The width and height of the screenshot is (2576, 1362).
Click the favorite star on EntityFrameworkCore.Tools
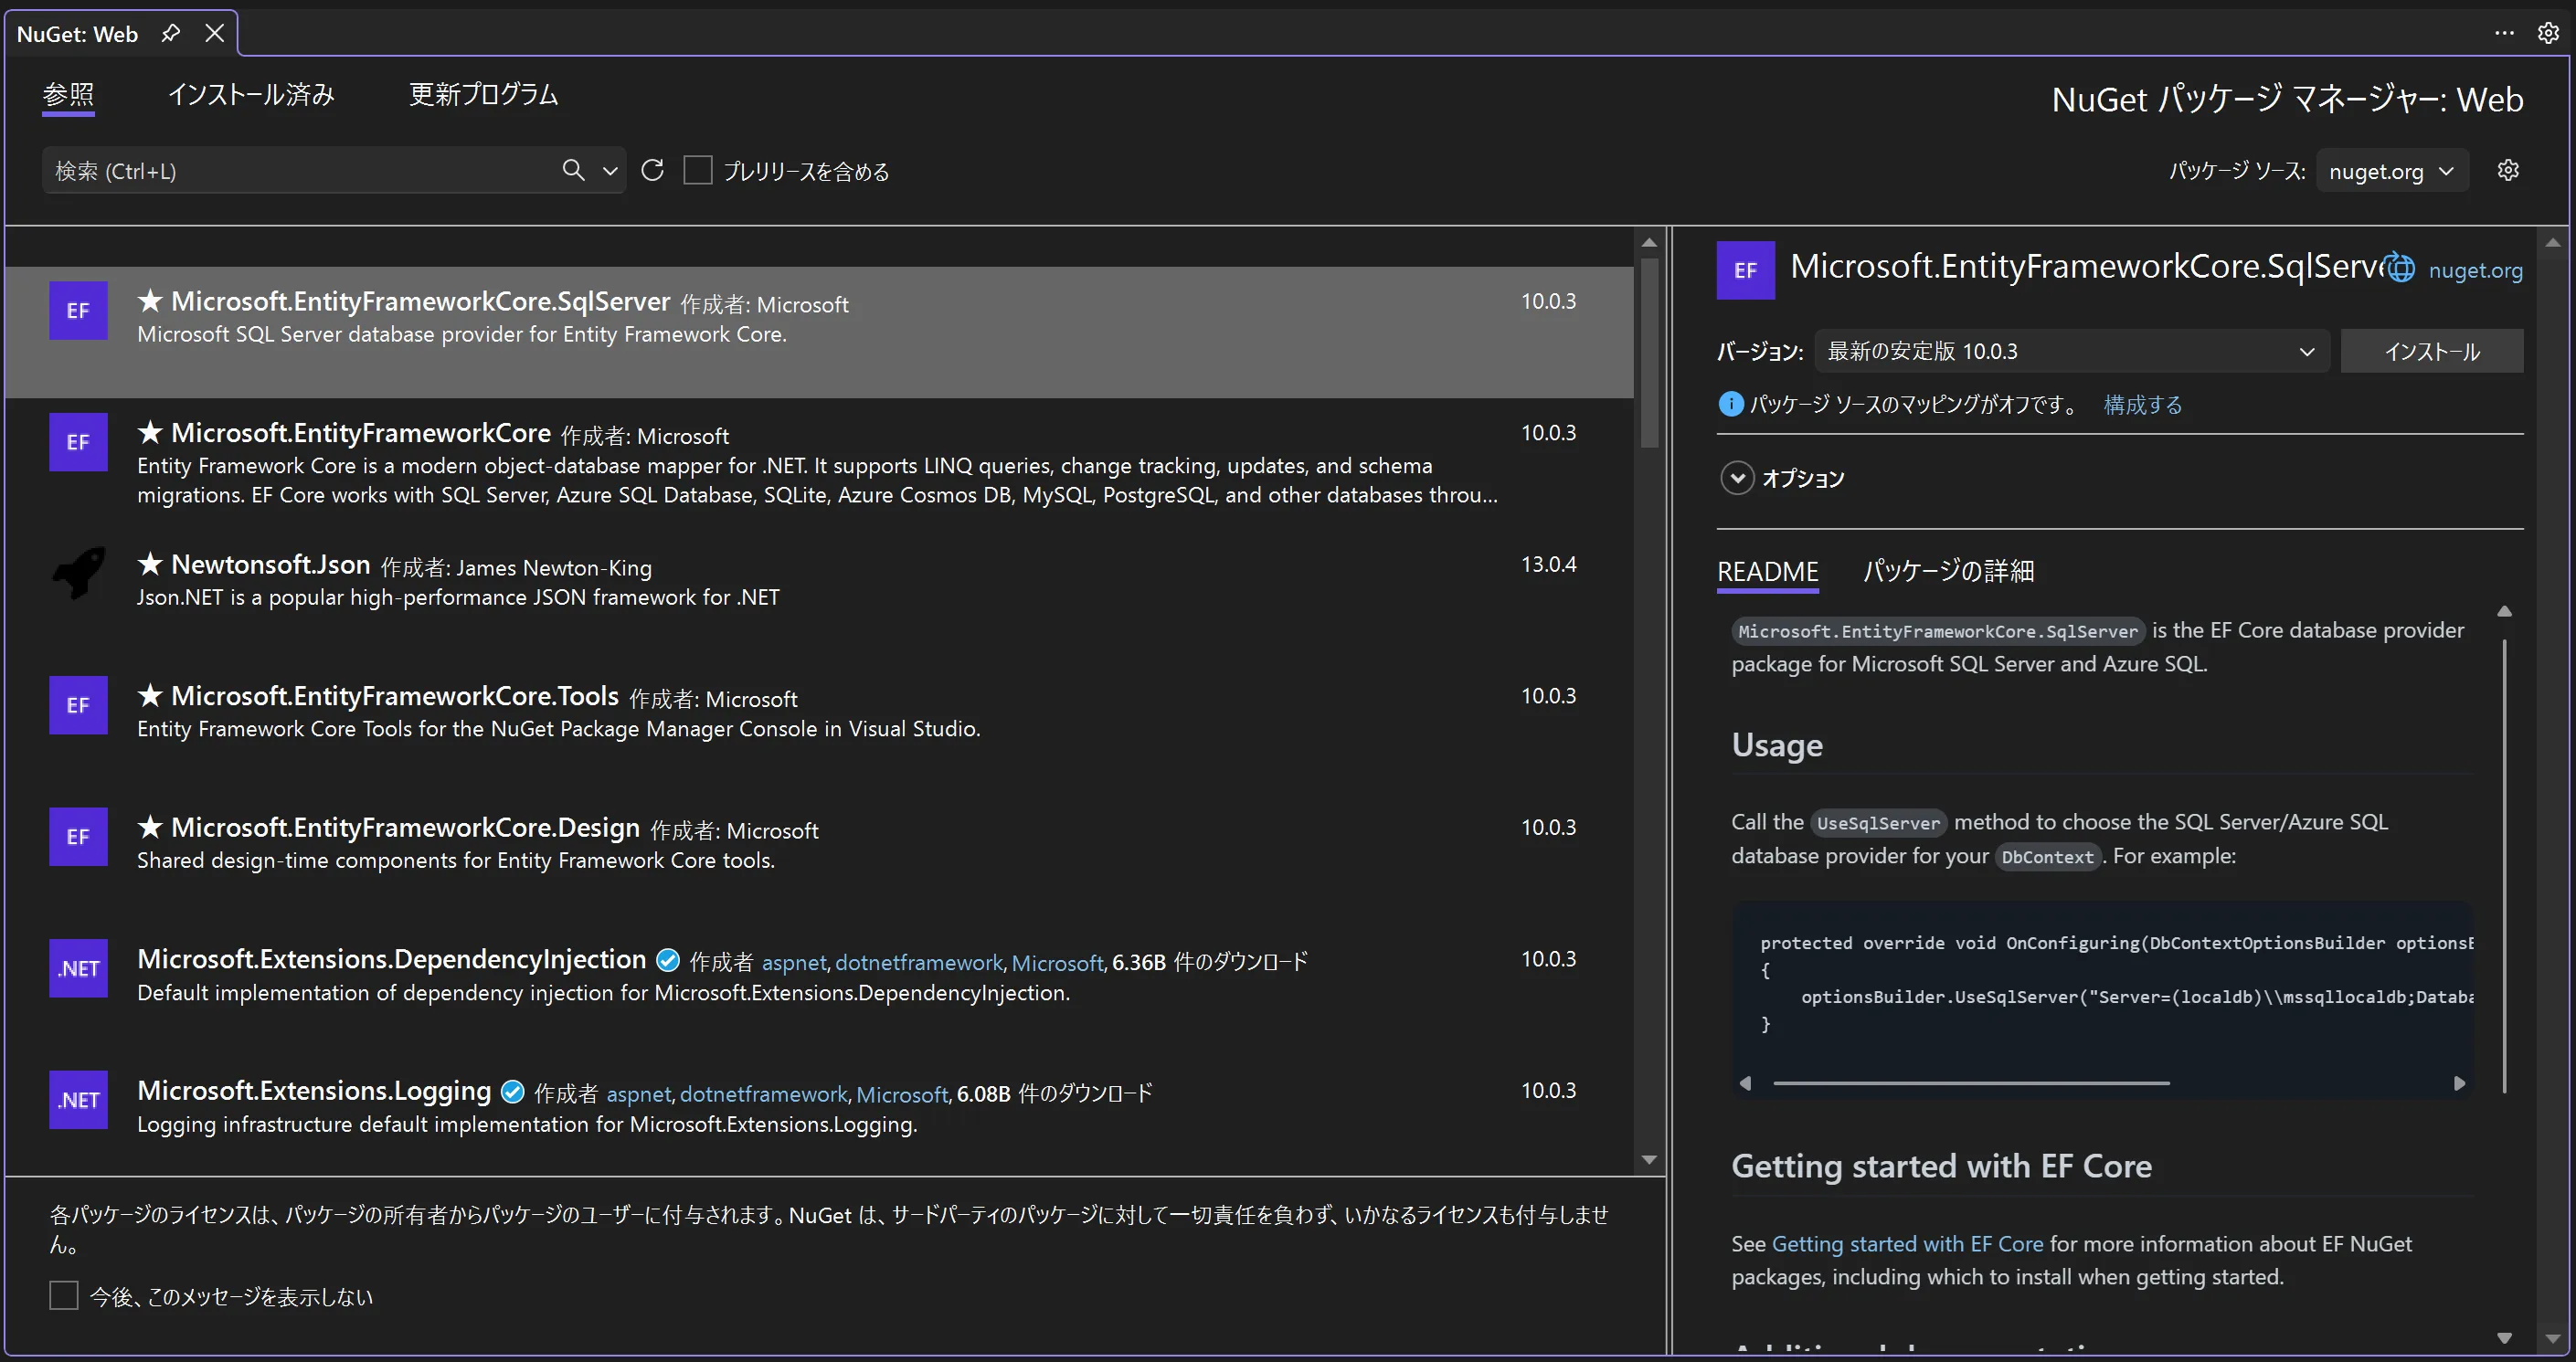[150, 694]
